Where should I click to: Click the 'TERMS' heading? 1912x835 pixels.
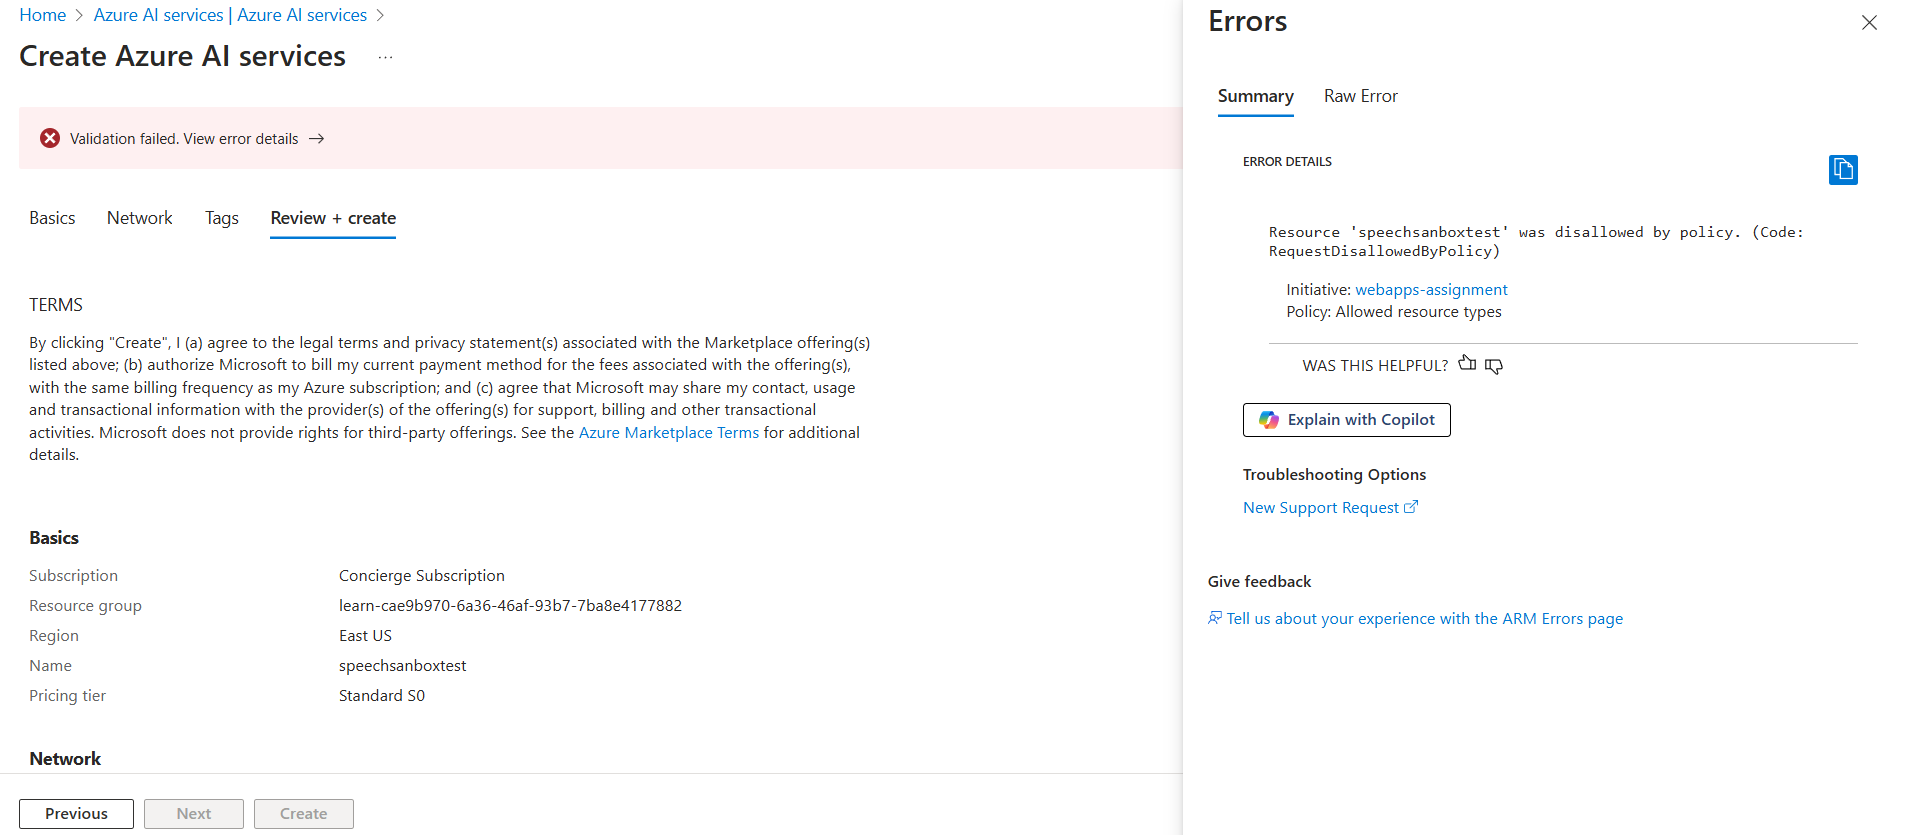[56, 305]
